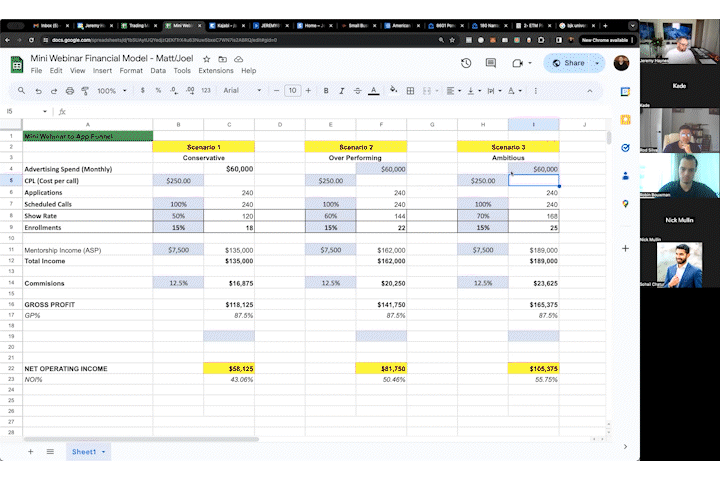Click the Undo icon
720x480 pixels.
(39, 91)
